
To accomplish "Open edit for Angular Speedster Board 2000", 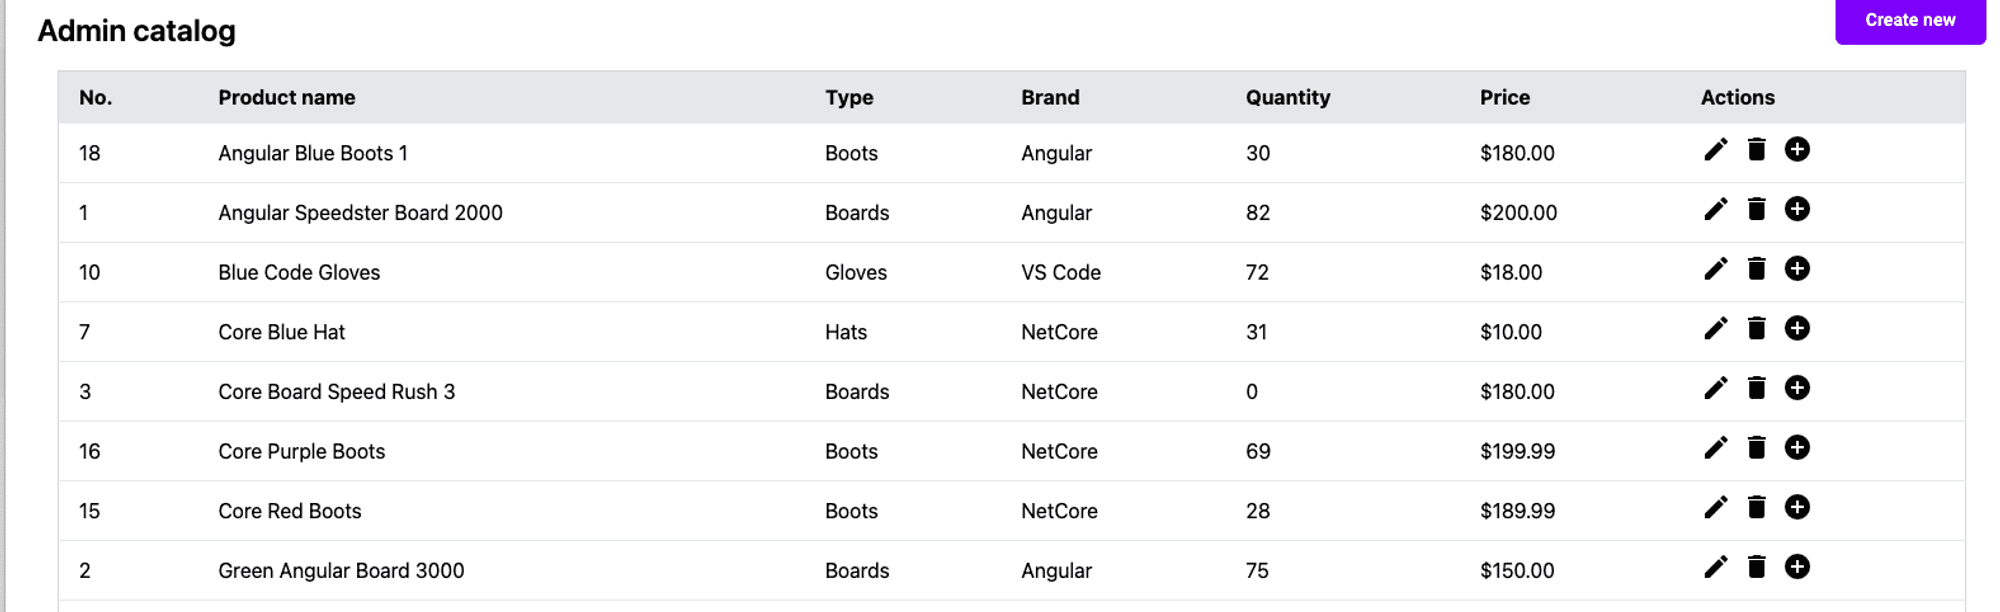I will 1716,209.
